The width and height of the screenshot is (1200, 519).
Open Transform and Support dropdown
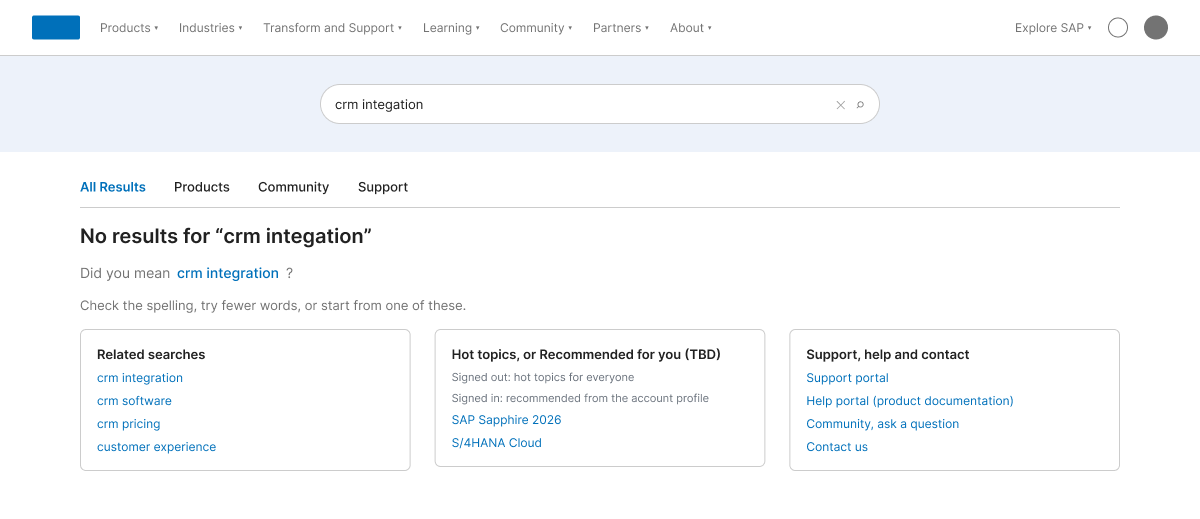[333, 28]
